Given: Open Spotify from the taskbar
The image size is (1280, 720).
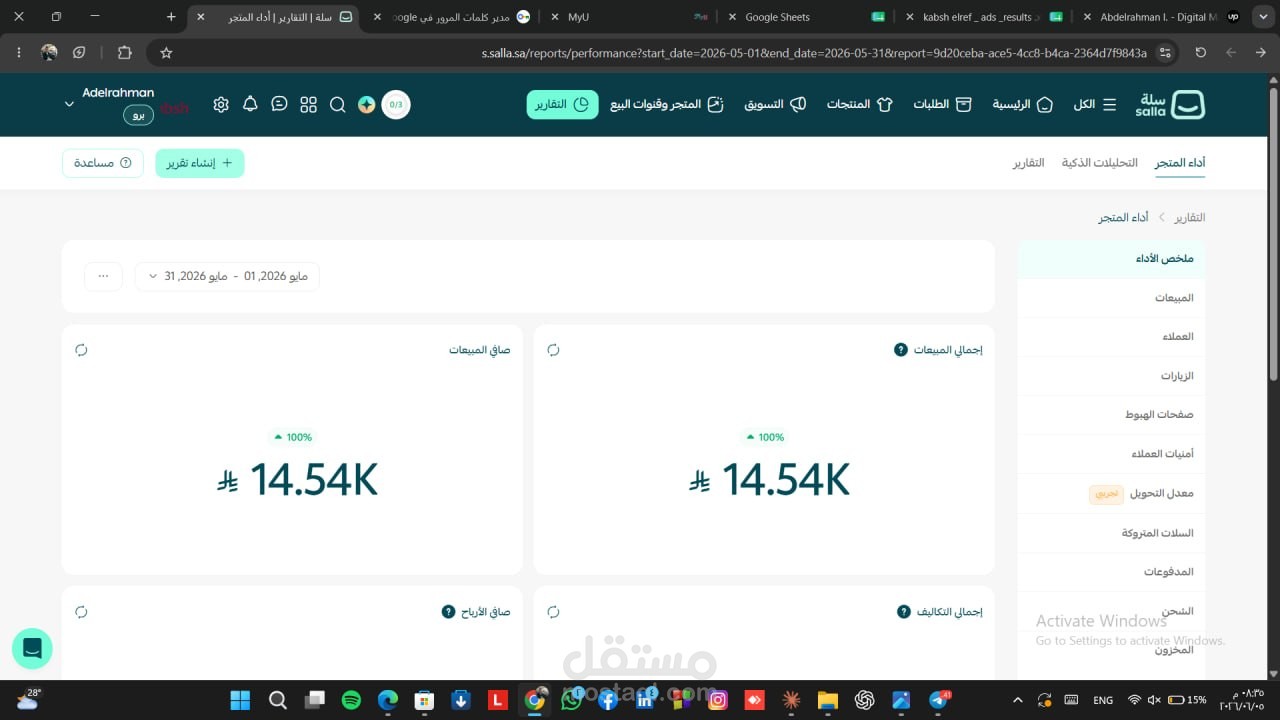Looking at the screenshot, I should 351,700.
